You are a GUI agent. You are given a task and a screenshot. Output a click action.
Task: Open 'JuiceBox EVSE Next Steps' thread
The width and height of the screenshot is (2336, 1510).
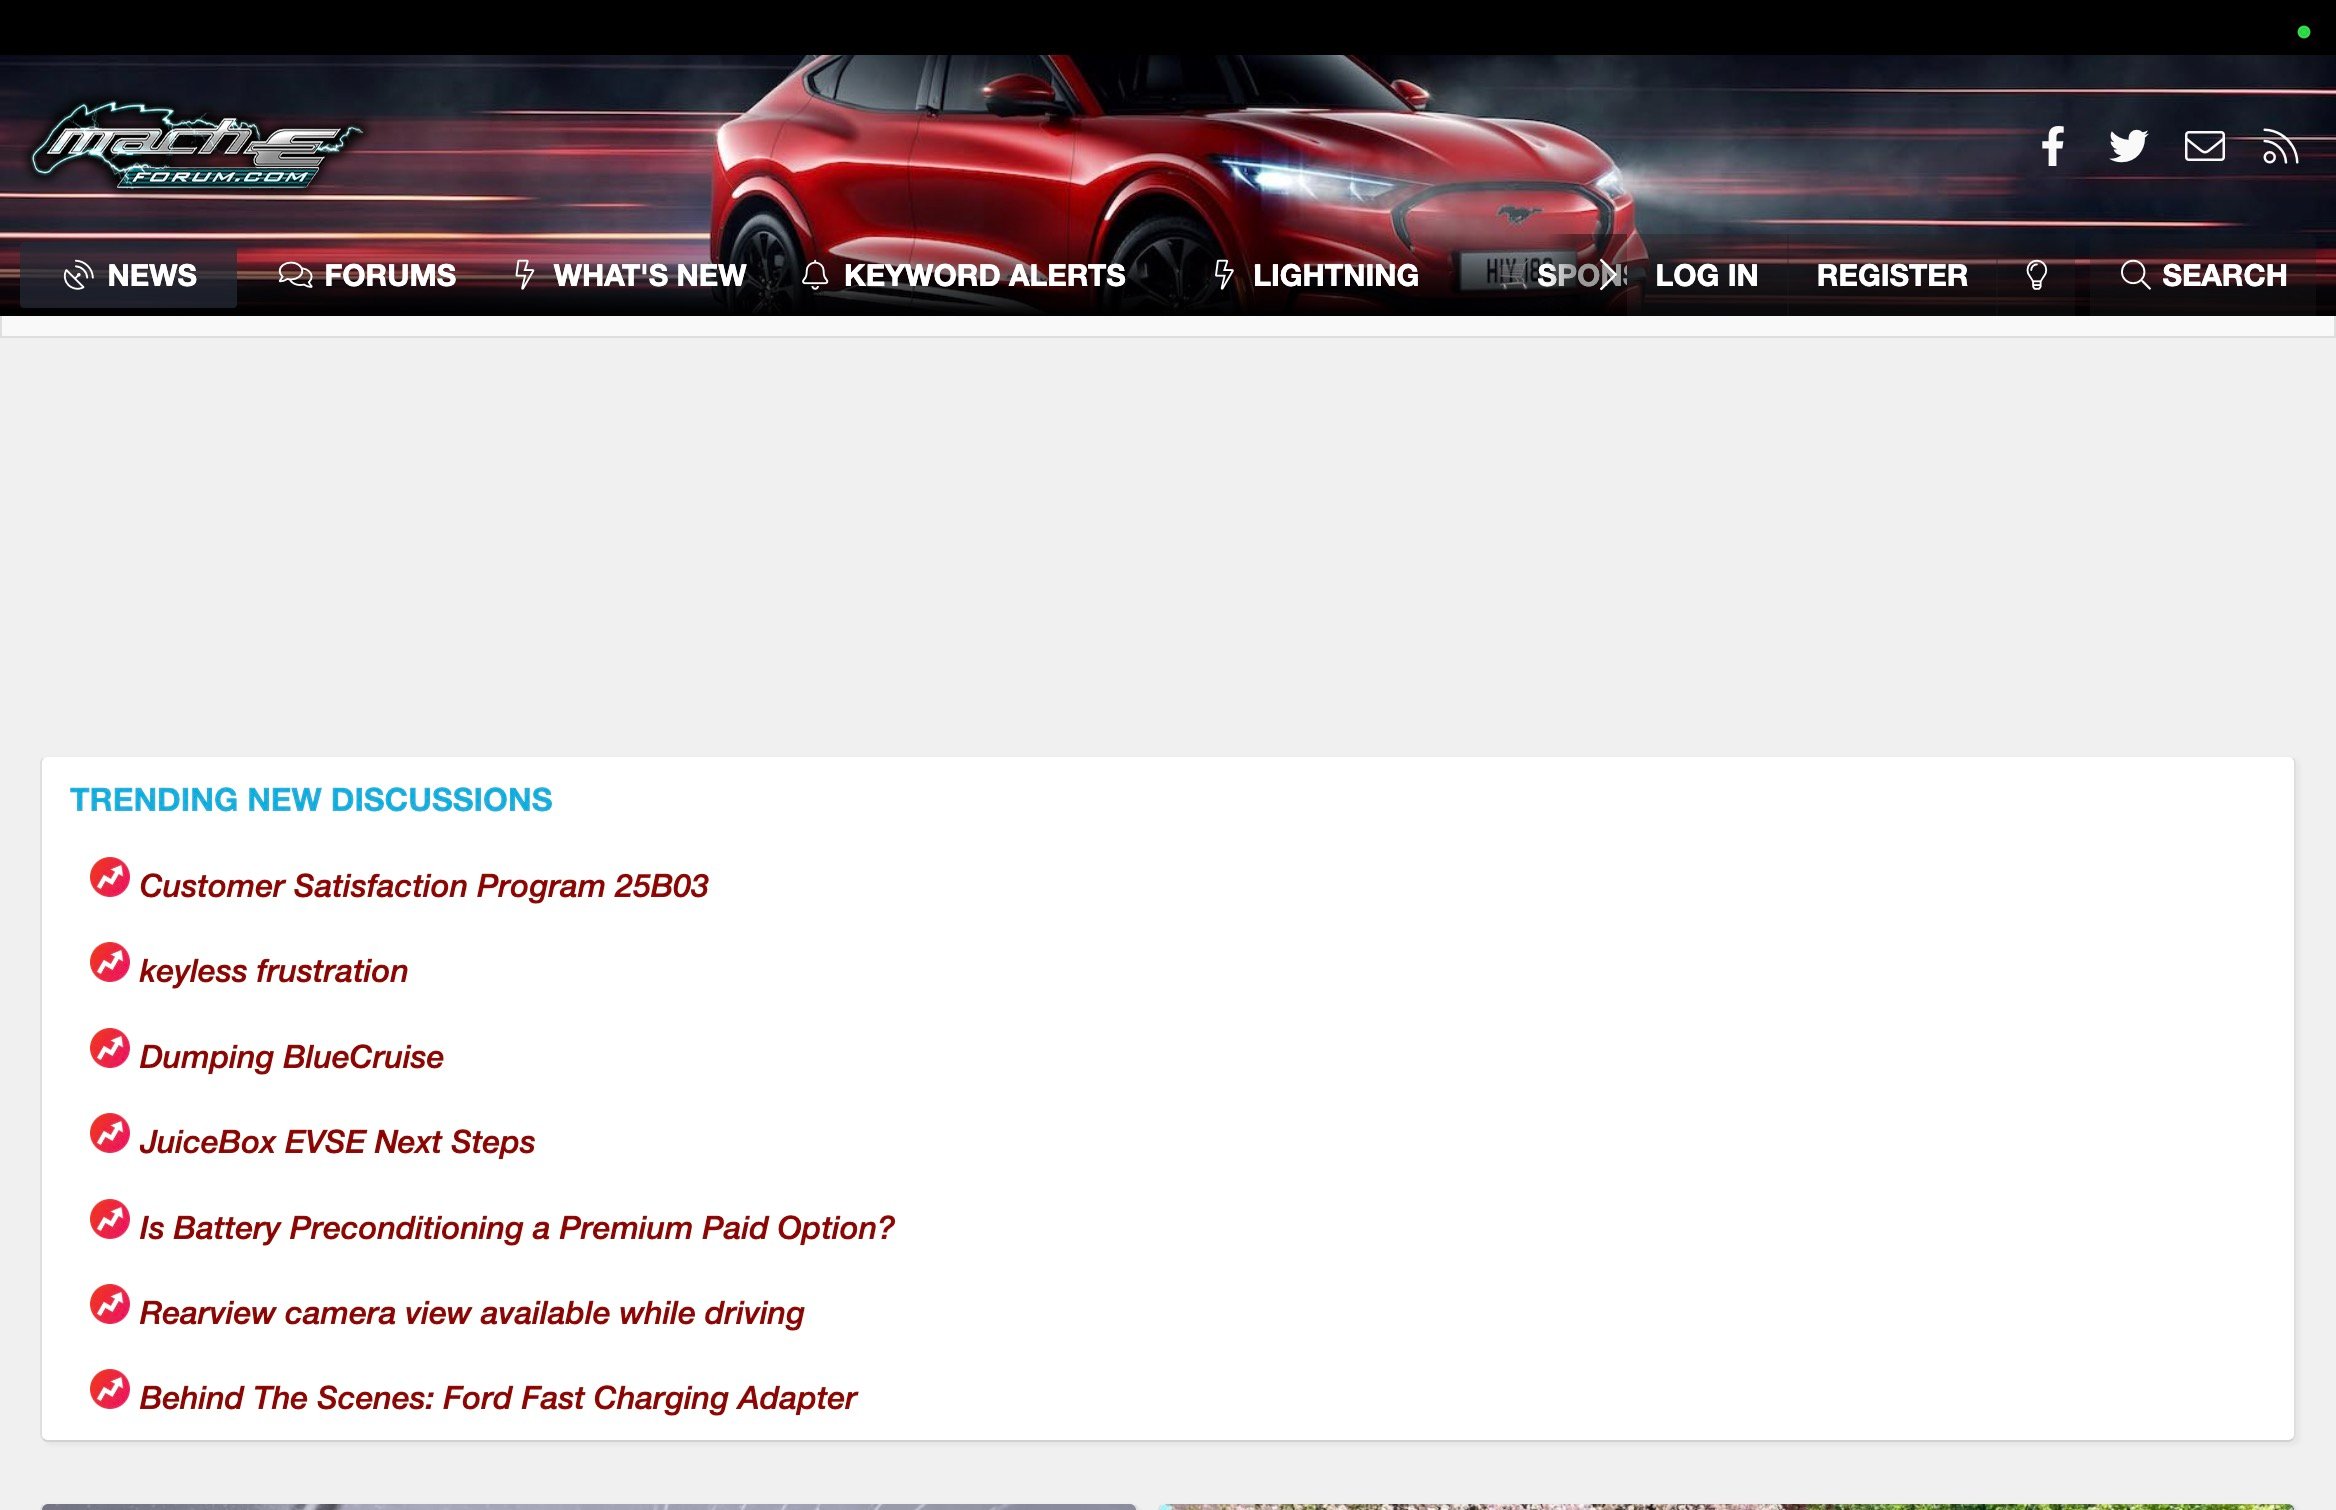[x=337, y=1142]
